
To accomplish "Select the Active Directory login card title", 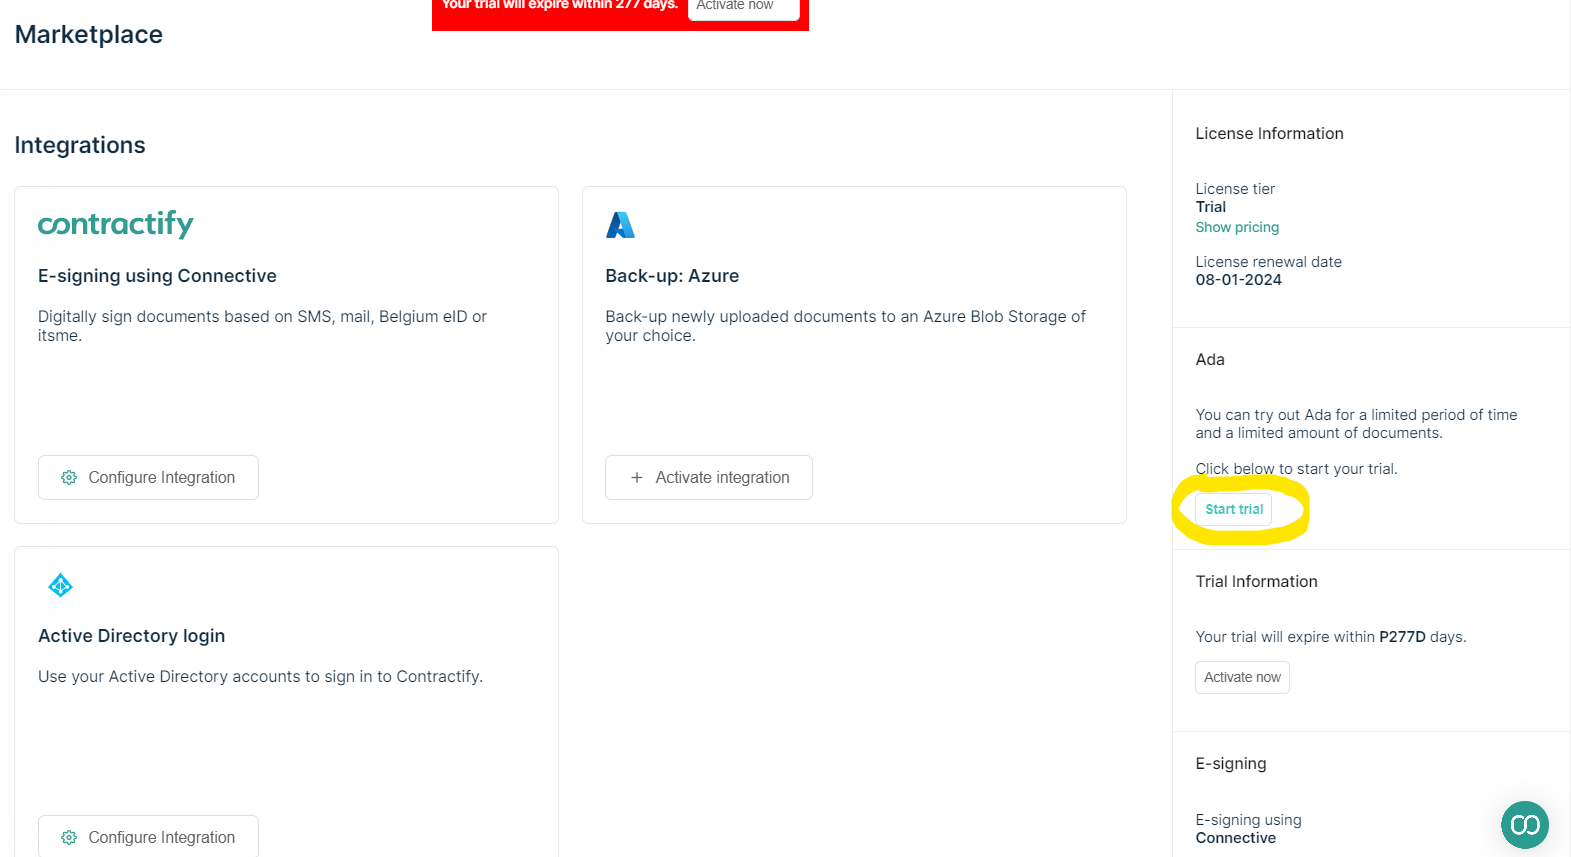I will [x=131, y=636].
